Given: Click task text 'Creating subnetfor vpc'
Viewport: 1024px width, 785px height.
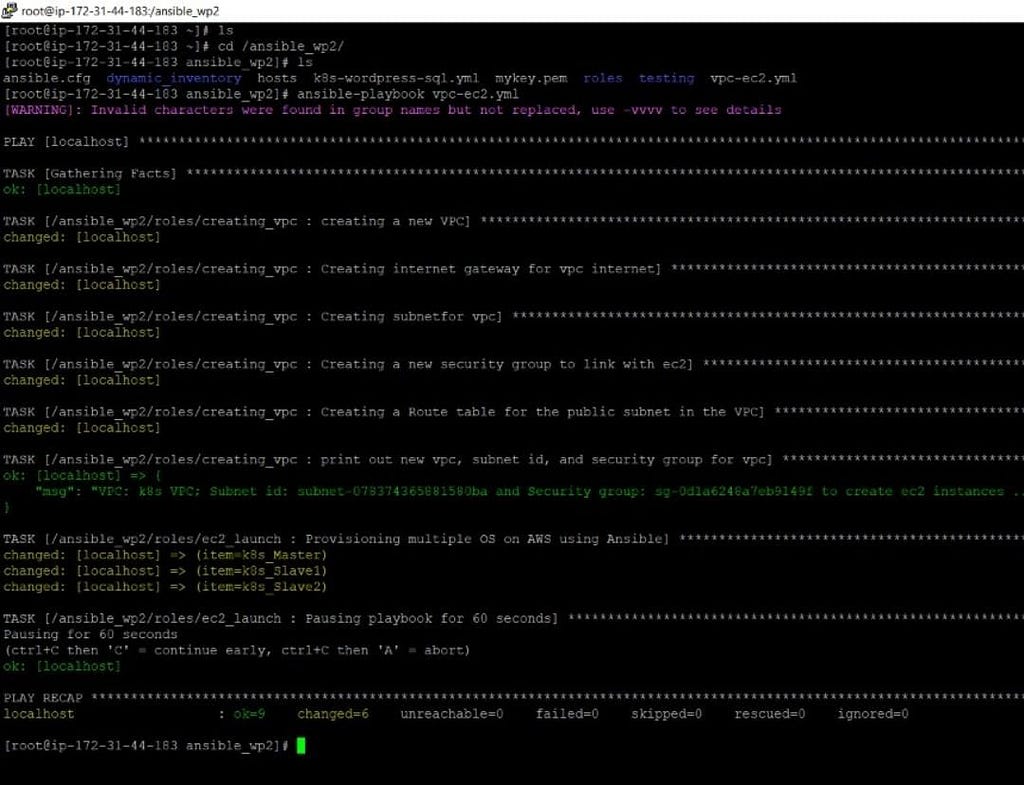Looking at the screenshot, I should coord(408,317).
